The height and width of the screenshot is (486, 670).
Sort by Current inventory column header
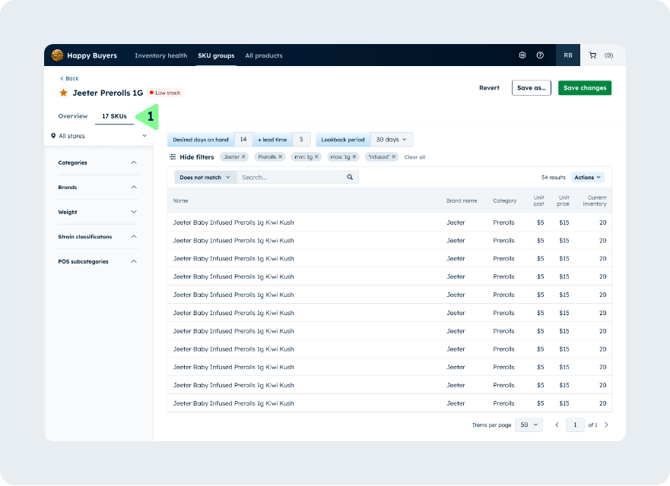pos(595,200)
